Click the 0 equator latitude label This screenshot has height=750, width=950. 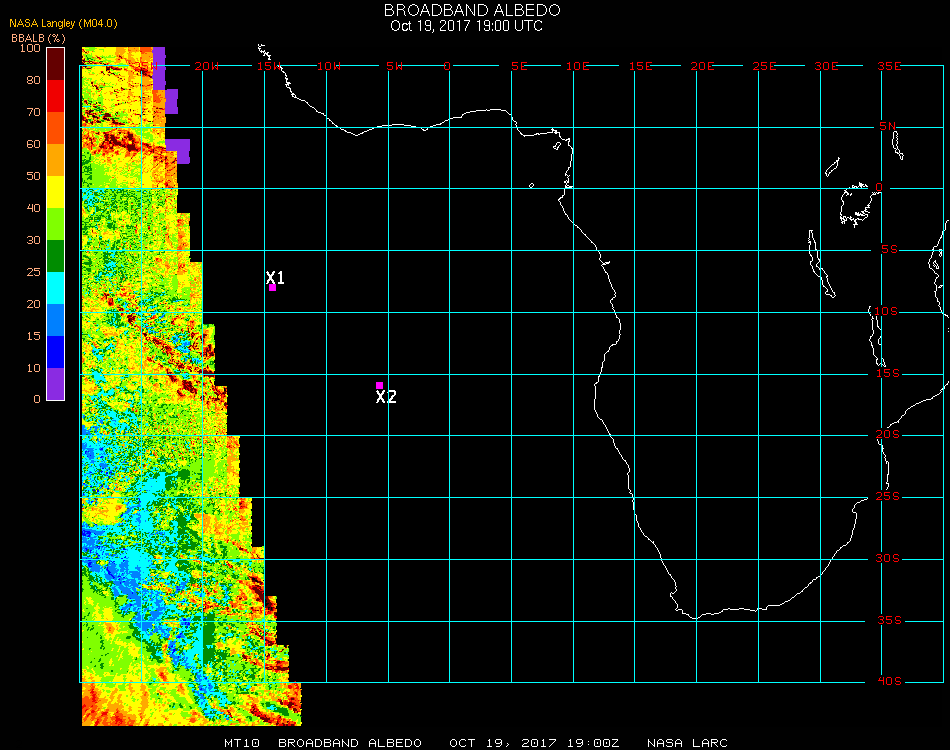pyautogui.click(x=879, y=187)
